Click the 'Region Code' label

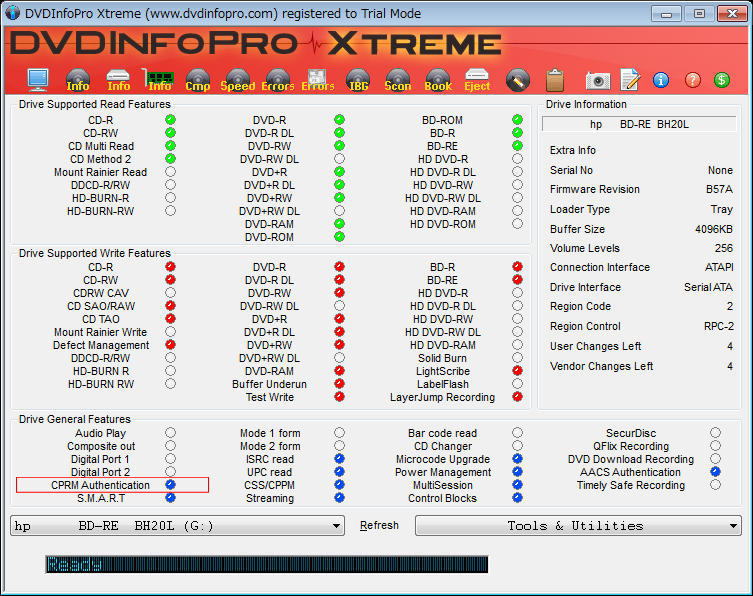580,306
